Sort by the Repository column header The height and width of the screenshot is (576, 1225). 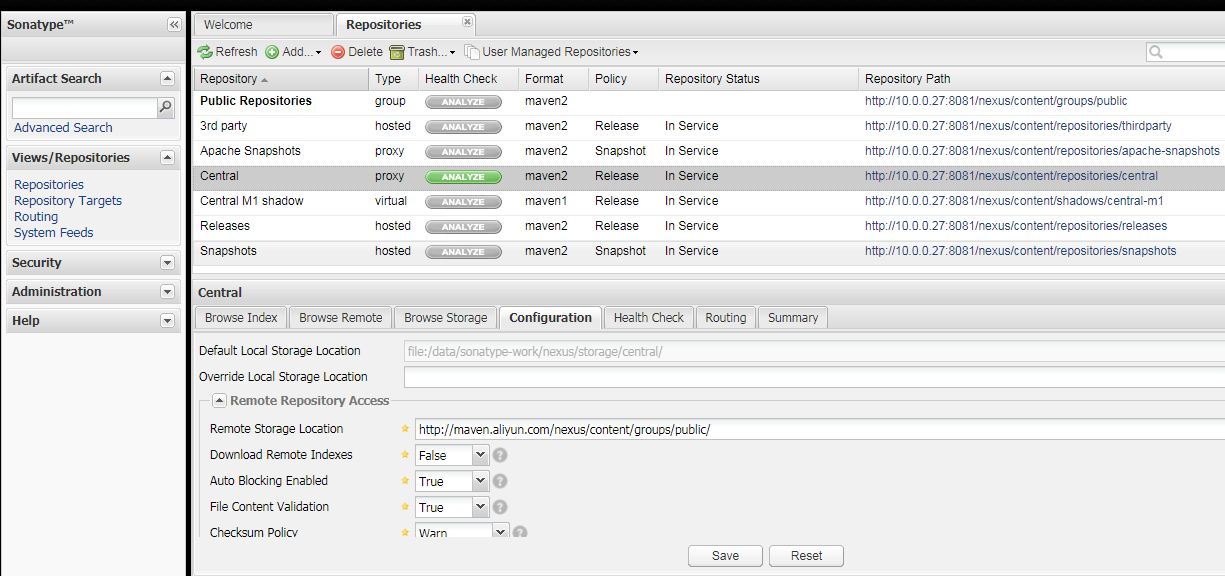coord(281,79)
